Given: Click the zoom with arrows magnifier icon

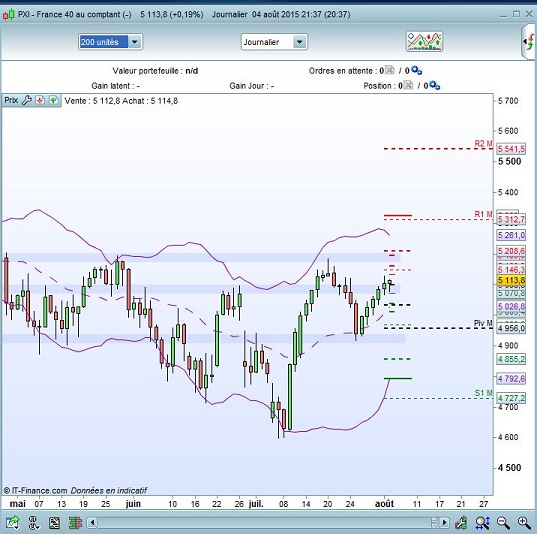Looking at the screenshot, I should [483, 523].
